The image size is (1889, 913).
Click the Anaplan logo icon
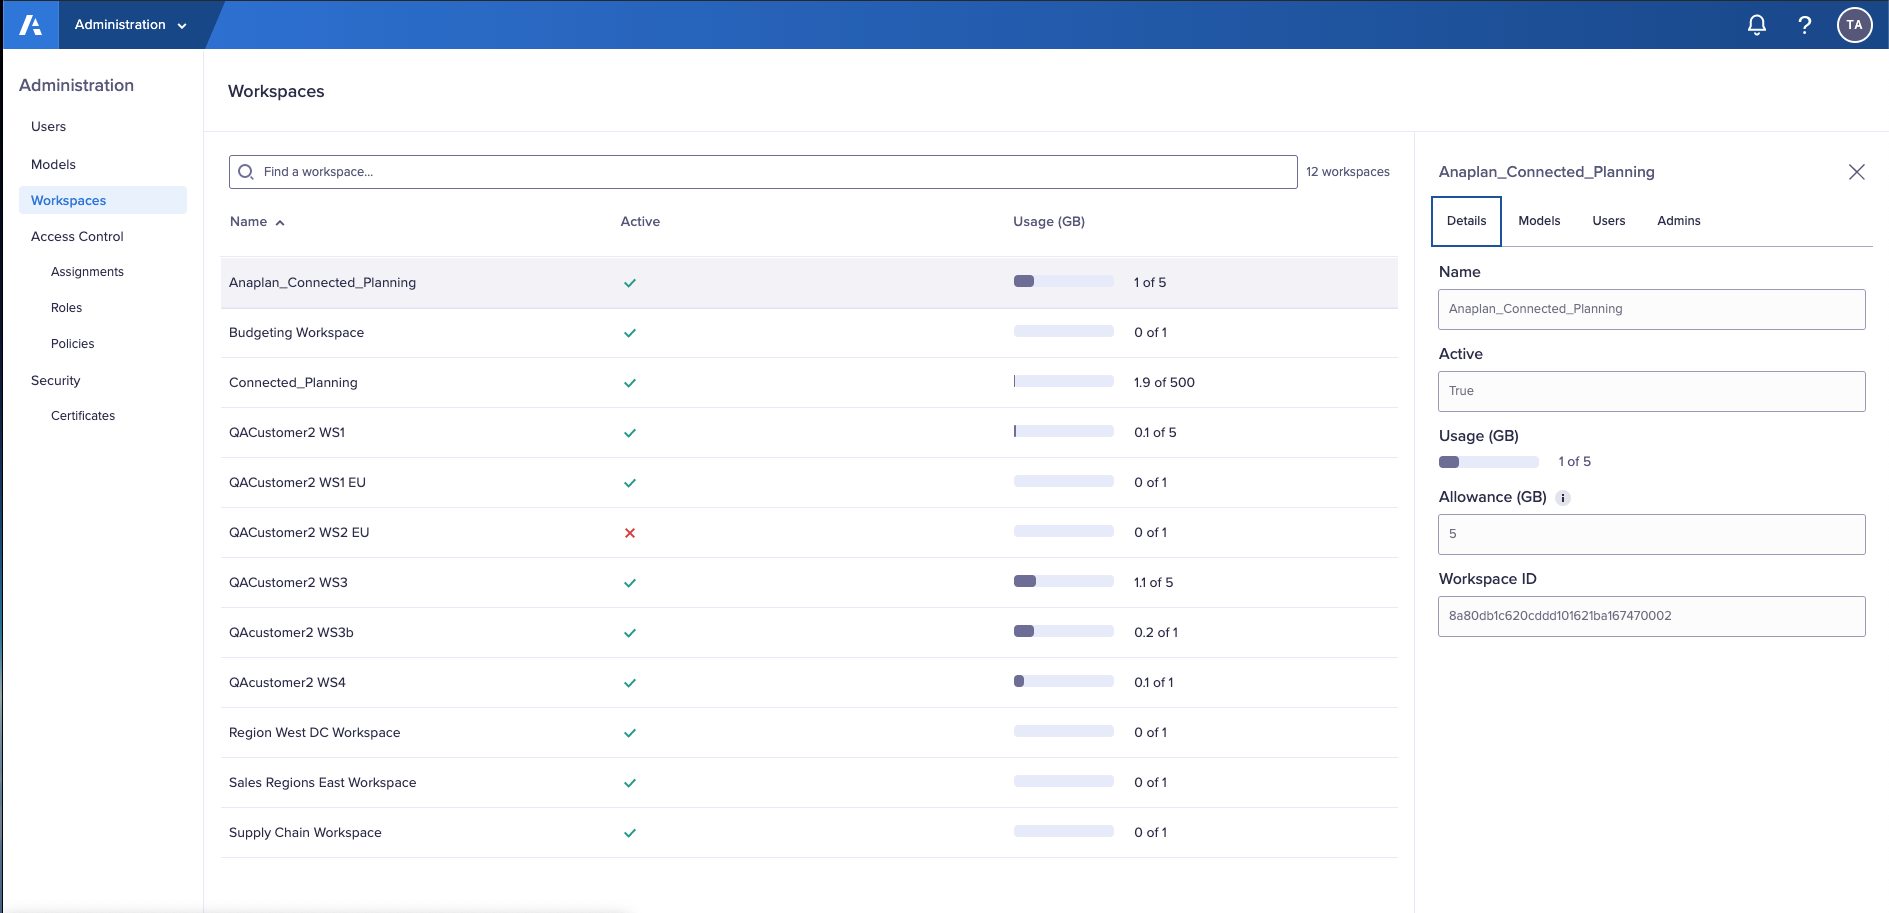(31, 25)
